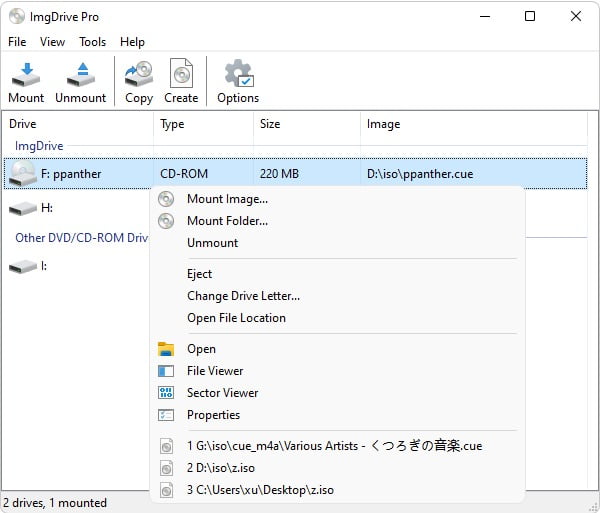Image resolution: width=600 pixels, height=513 pixels.
Task: Click the Create image toolbar icon
Action: (181, 73)
